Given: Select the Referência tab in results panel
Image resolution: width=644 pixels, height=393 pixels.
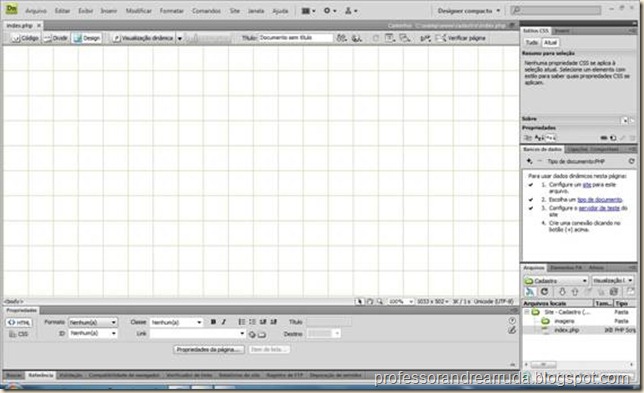Looking at the screenshot, I should coord(40,375).
